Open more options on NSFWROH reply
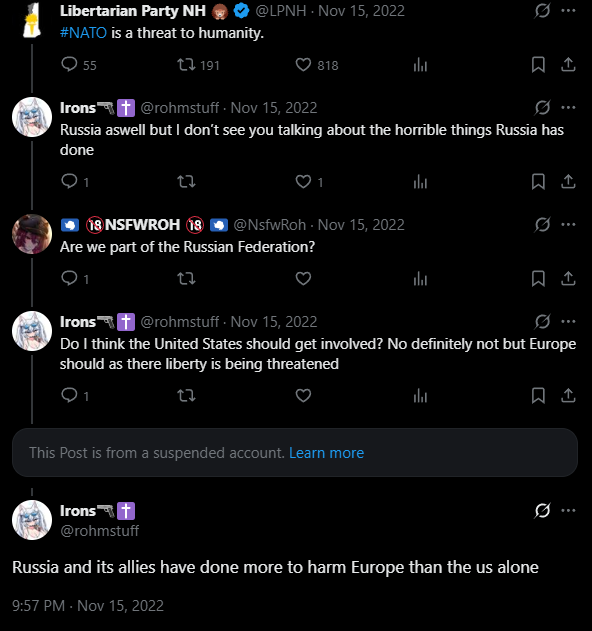 pyautogui.click(x=568, y=225)
